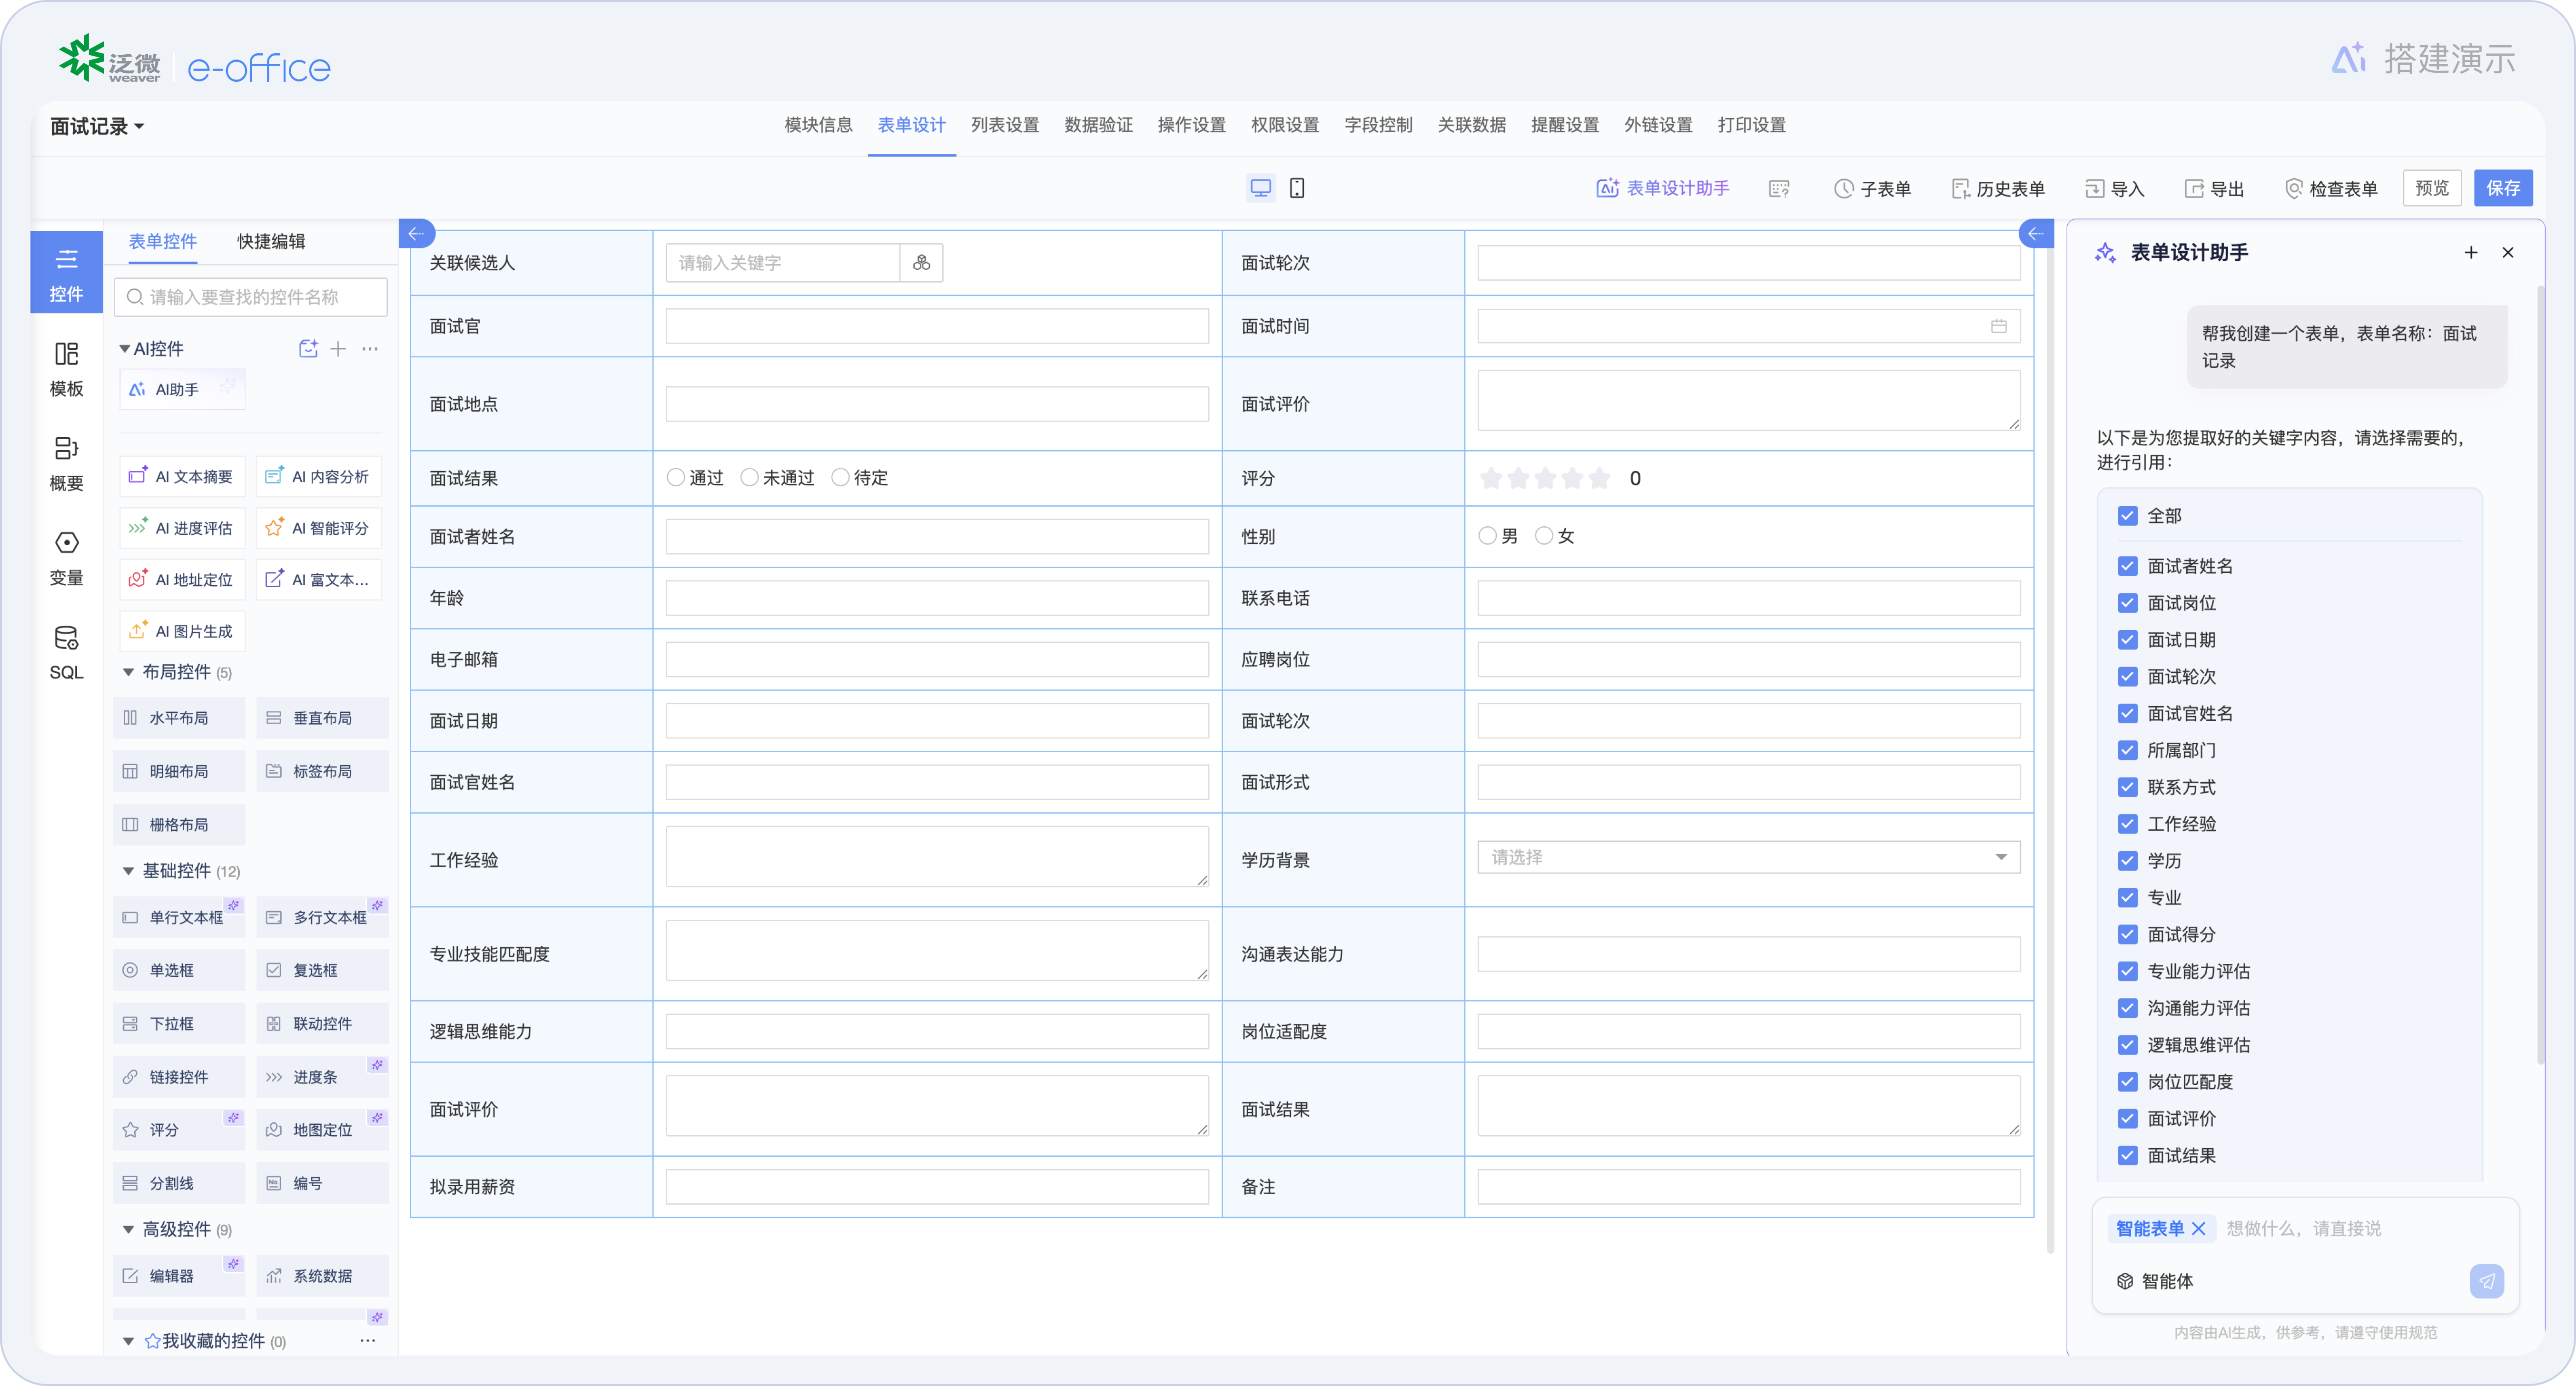This screenshot has height=1386, width=2576.
Task: Select the 通过 radio option
Action: [676, 478]
